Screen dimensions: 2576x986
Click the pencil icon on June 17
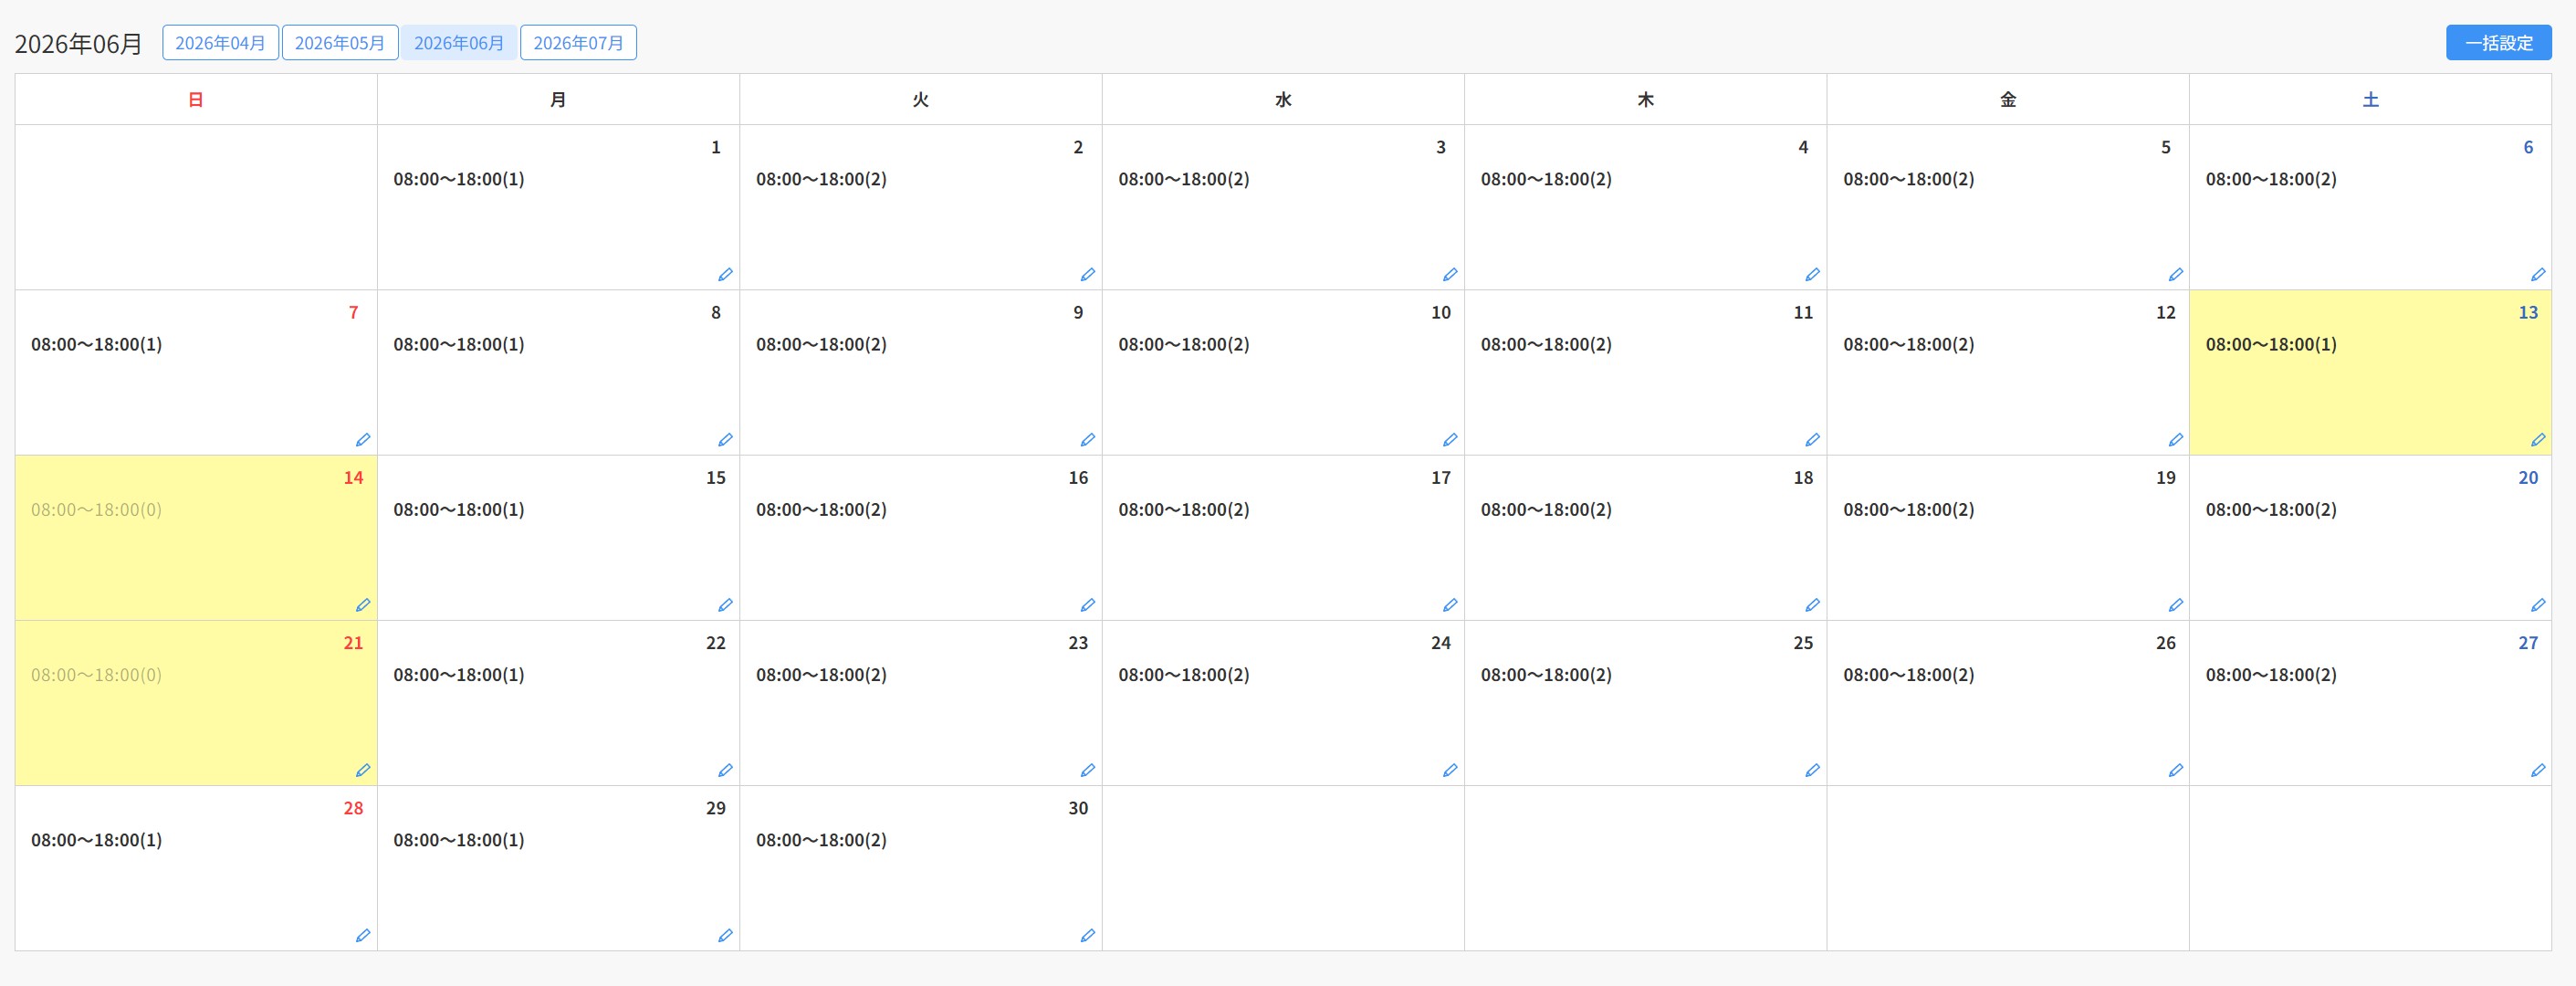(1449, 605)
